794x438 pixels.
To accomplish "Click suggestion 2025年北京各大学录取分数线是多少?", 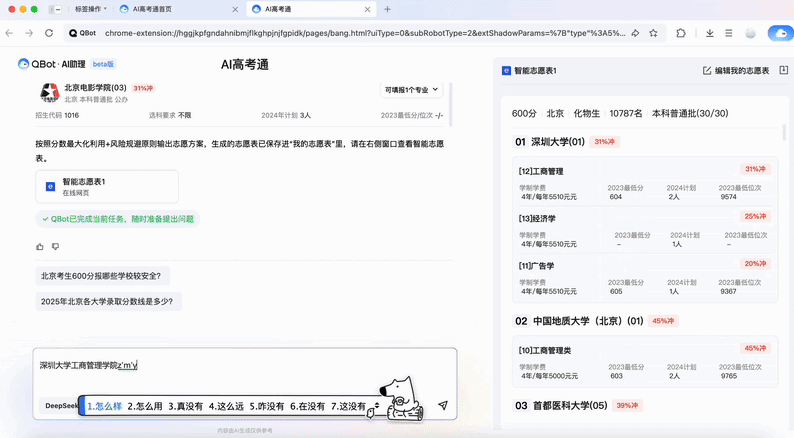I will (108, 301).
